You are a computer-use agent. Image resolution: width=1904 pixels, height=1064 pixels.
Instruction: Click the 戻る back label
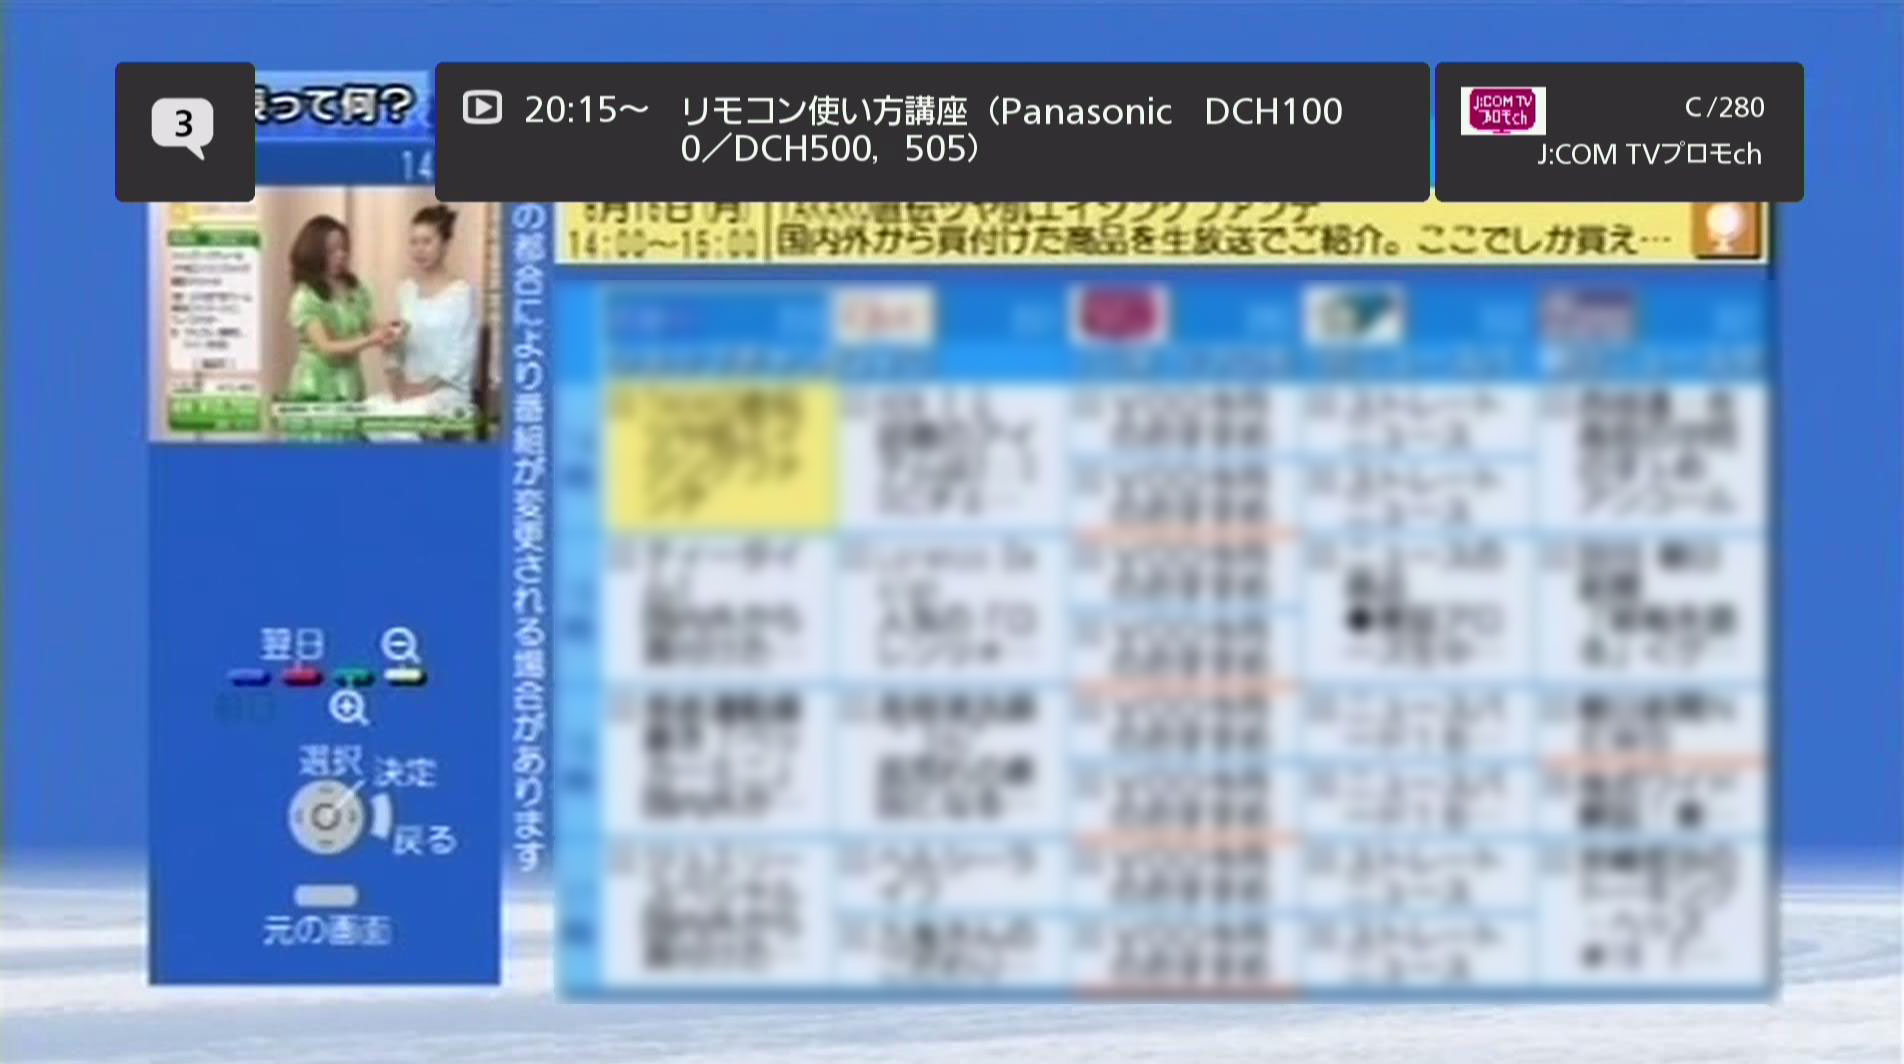click(424, 840)
